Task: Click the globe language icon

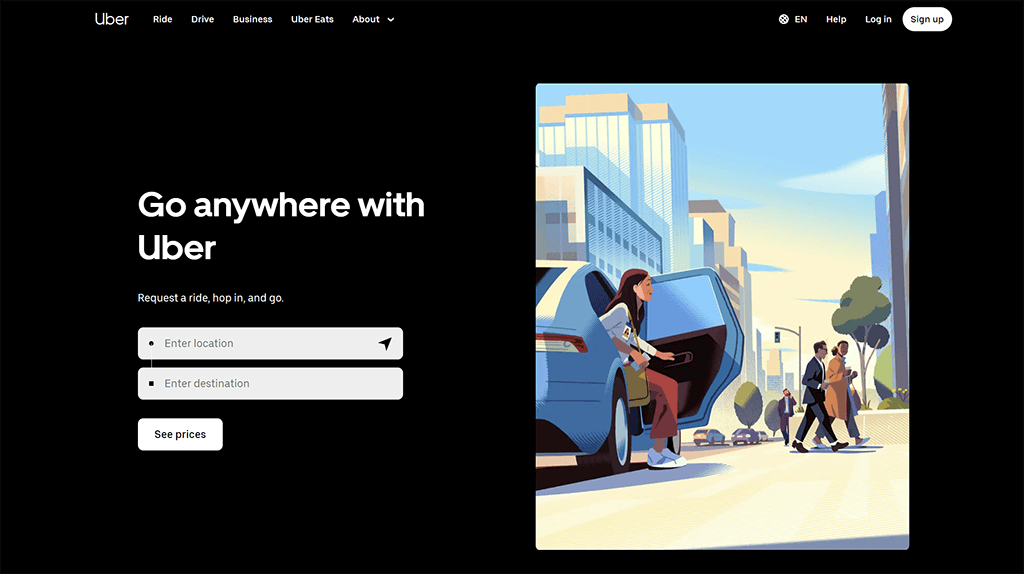Action: tap(784, 20)
